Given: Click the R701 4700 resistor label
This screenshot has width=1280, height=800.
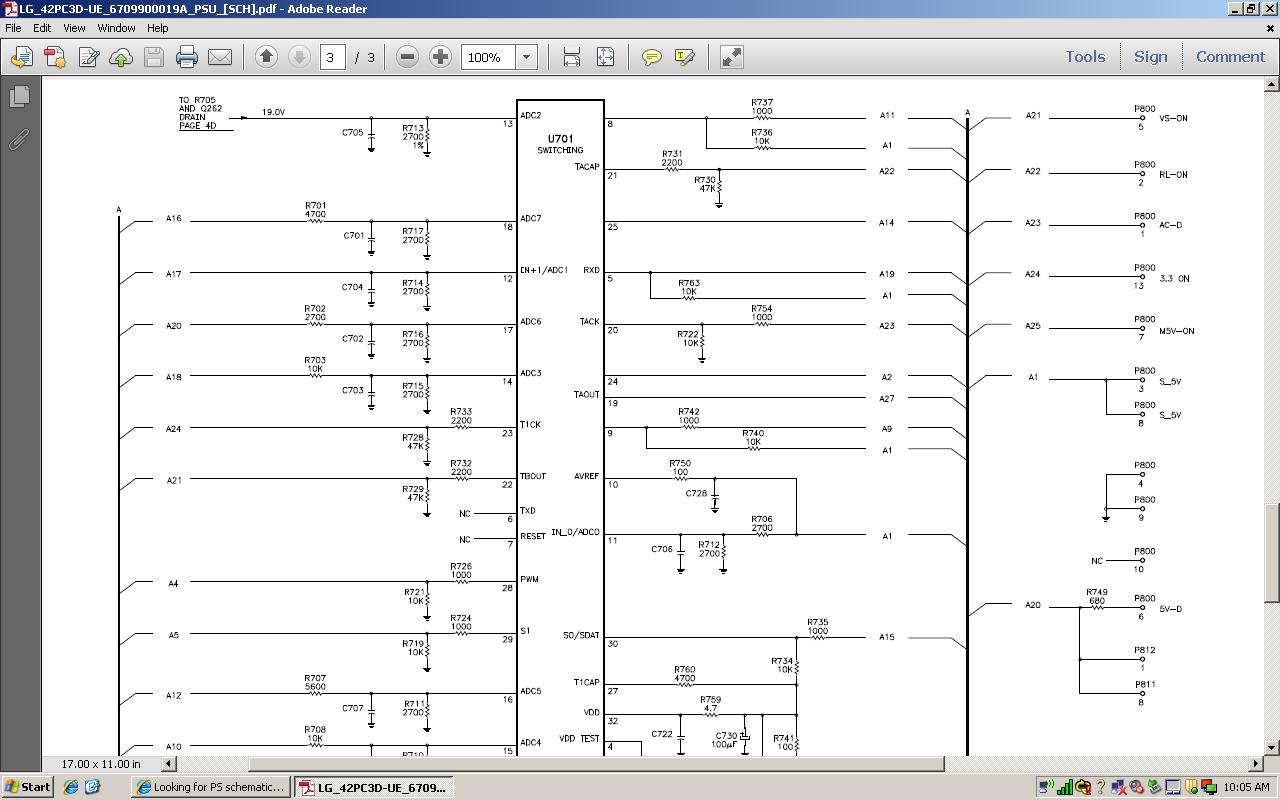Looking at the screenshot, I should pyautogui.click(x=315, y=210).
